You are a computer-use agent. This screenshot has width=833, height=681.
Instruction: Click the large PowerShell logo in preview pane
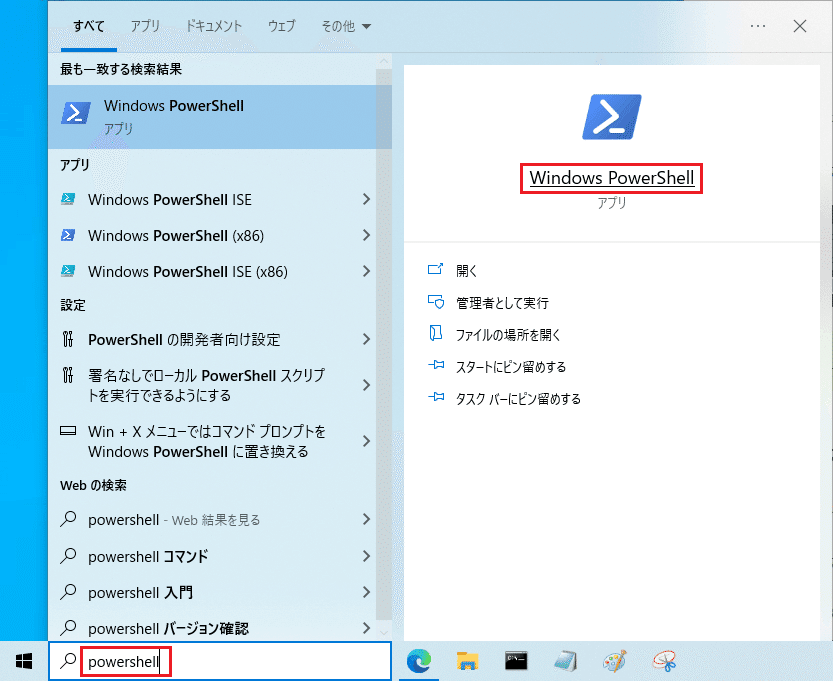(611, 117)
